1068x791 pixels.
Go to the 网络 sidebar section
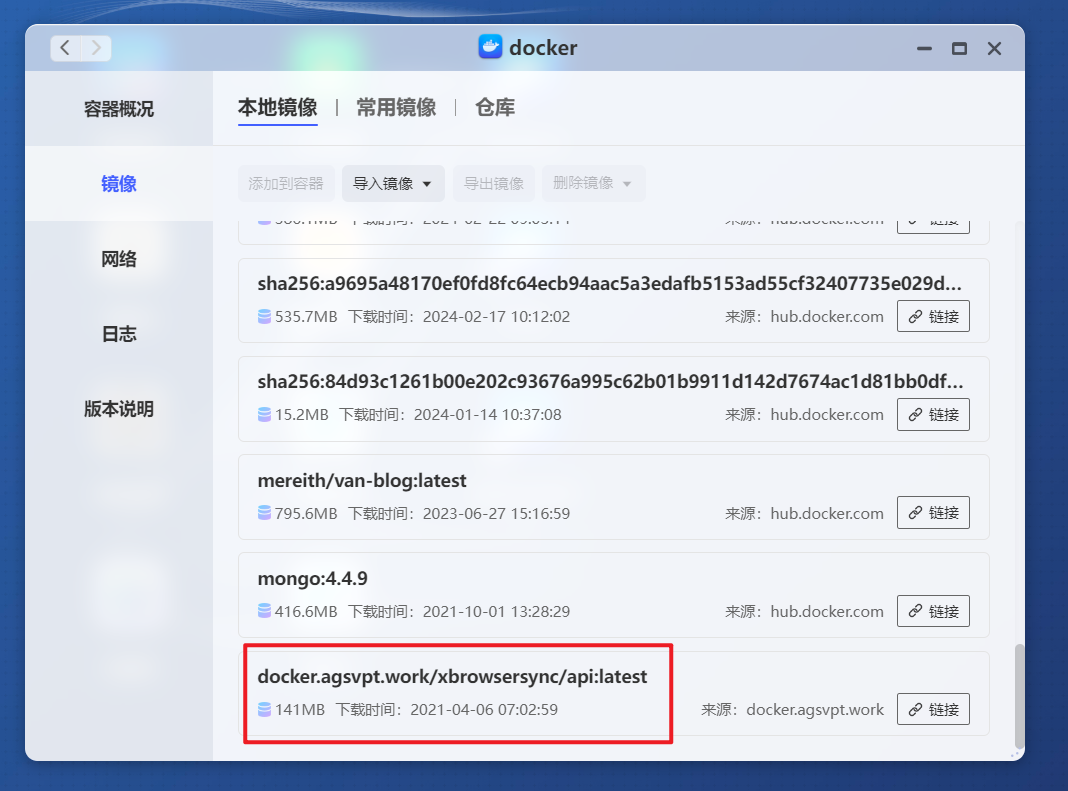click(119, 259)
